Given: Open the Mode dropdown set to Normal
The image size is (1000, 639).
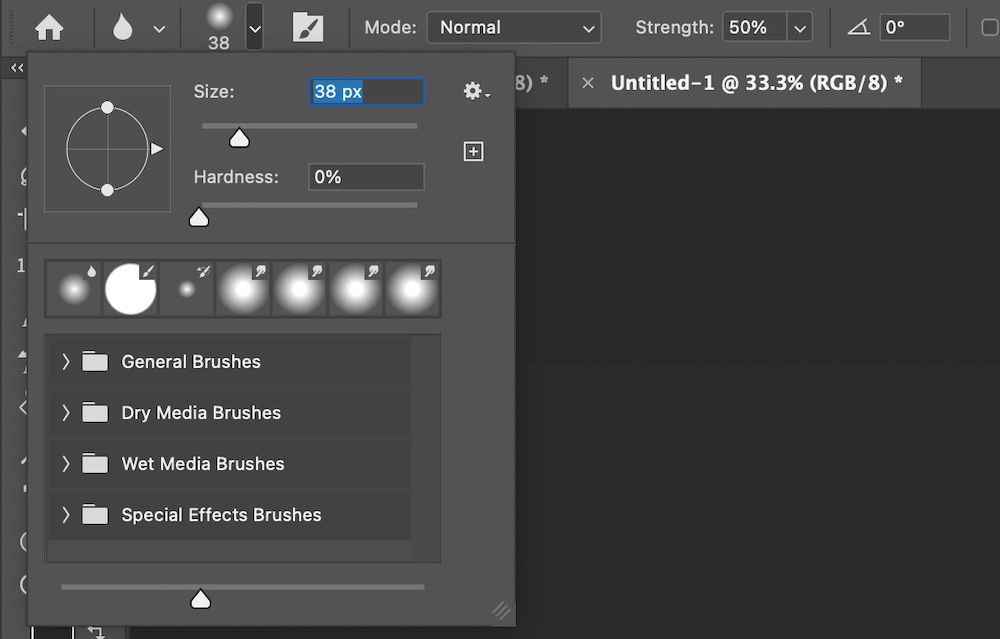Looking at the screenshot, I should point(513,28).
